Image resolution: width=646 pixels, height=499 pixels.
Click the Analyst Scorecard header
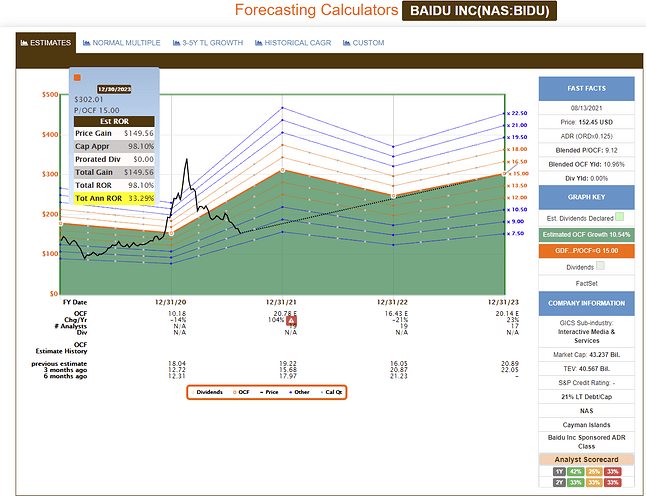point(586,459)
